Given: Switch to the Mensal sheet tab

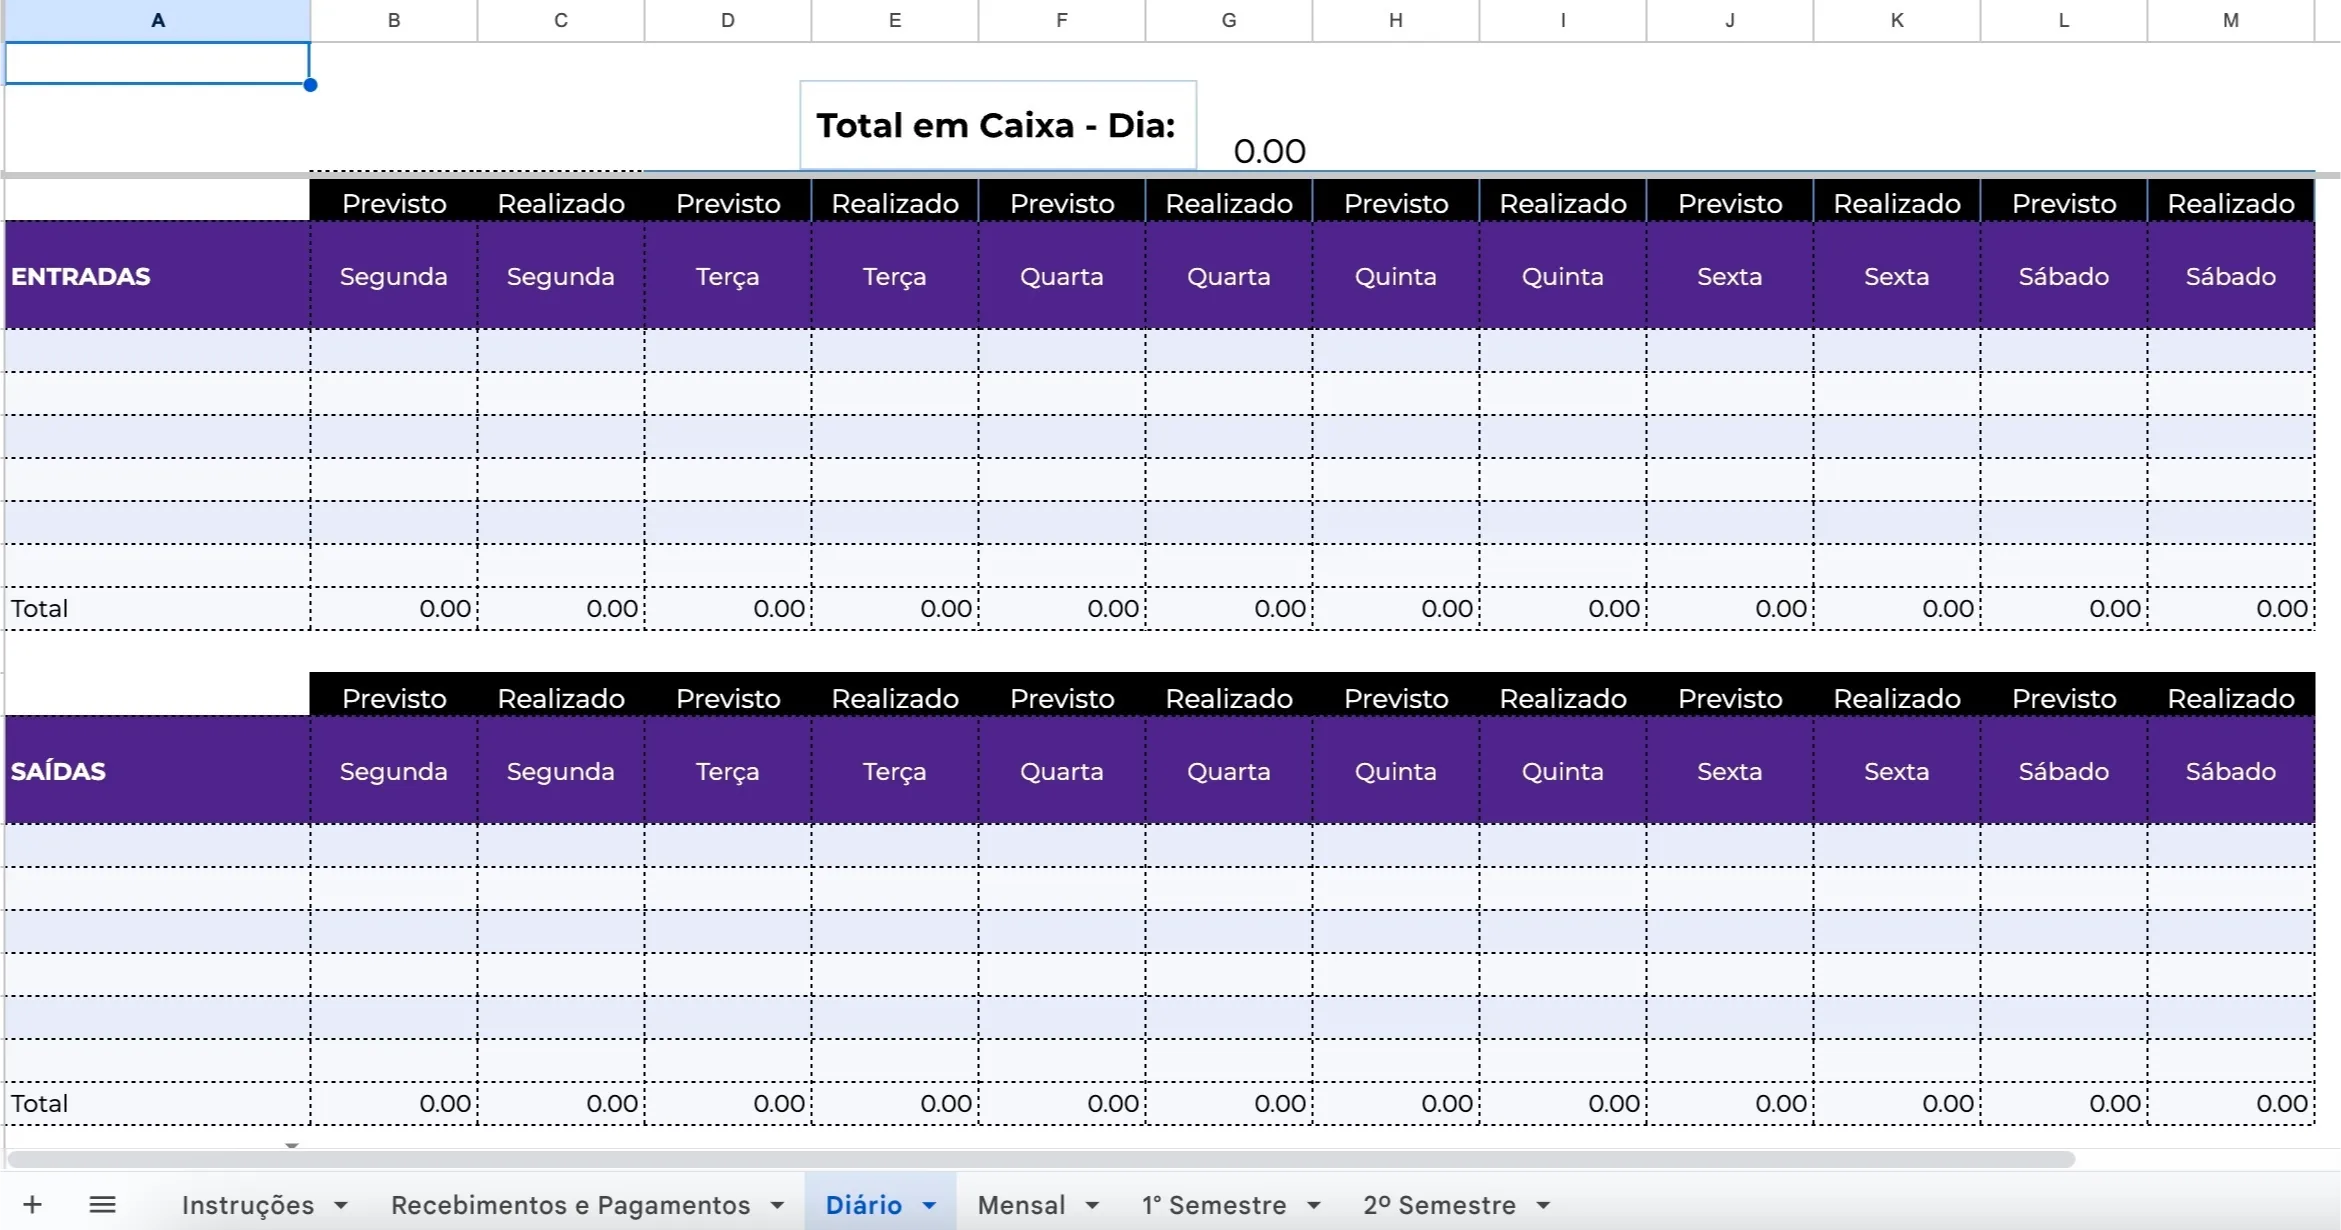Looking at the screenshot, I should (1021, 1205).
